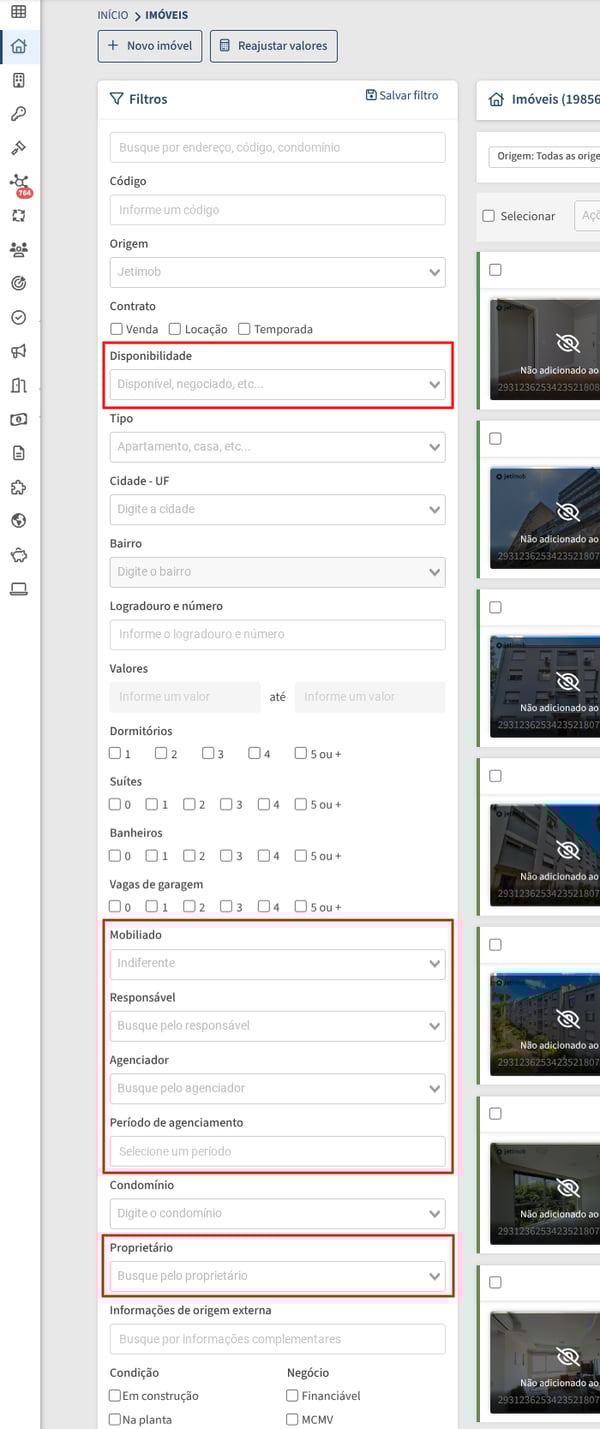This screenshot has width=600, height=1429.
Task: Expand the Mobiliado dropdown
Action: click(x=277, y=963)
